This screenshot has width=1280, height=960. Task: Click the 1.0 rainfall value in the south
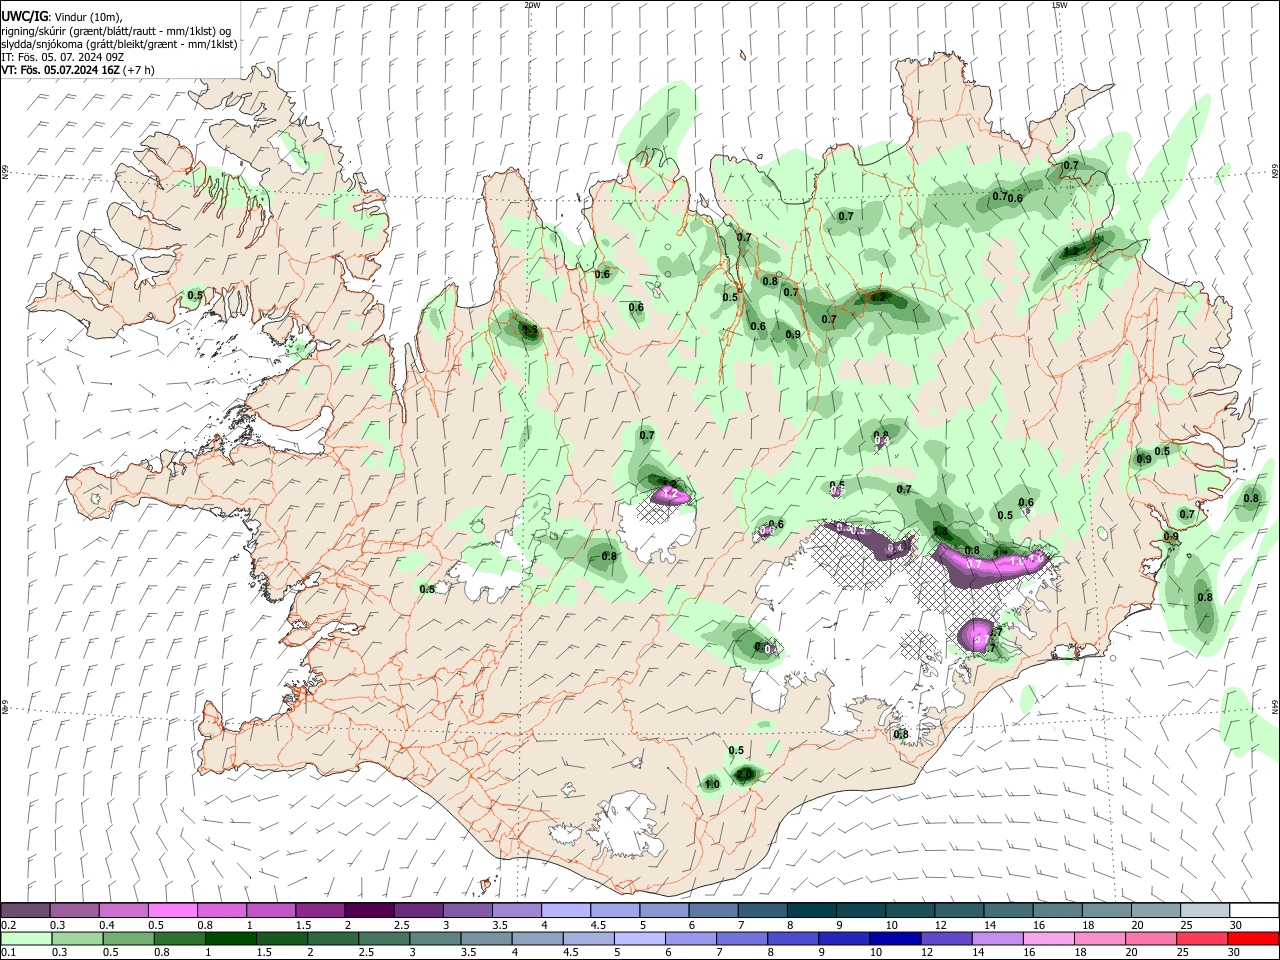712,785
